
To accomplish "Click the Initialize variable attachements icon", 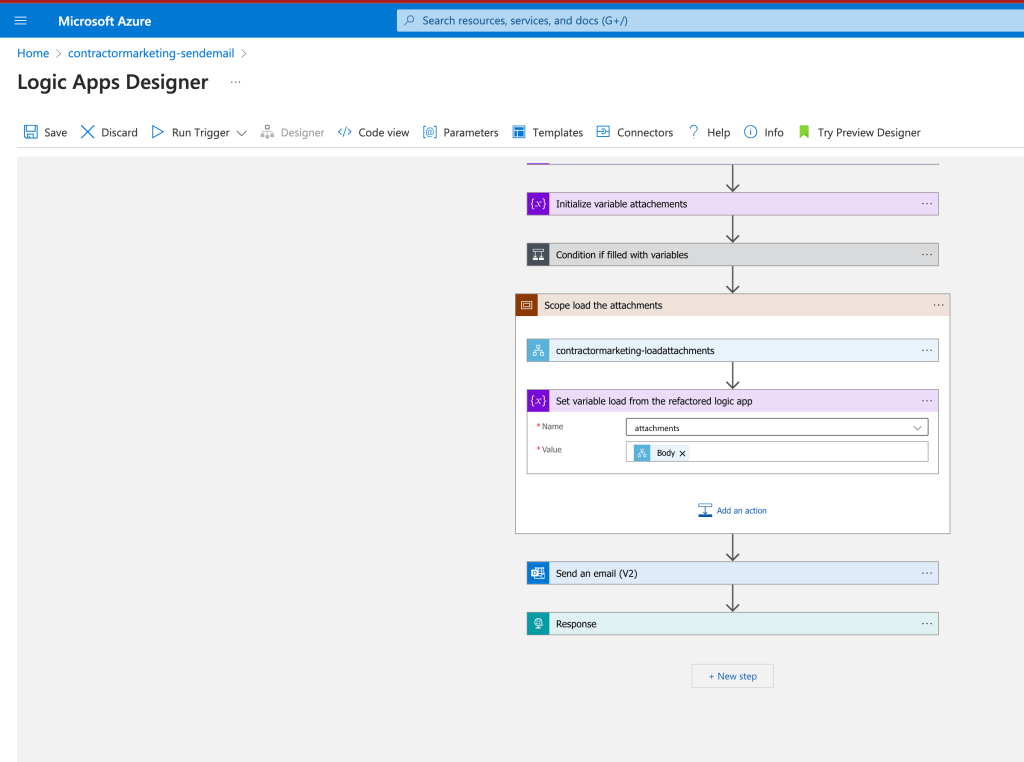I will pyautogui.click(x=538, y=204).
